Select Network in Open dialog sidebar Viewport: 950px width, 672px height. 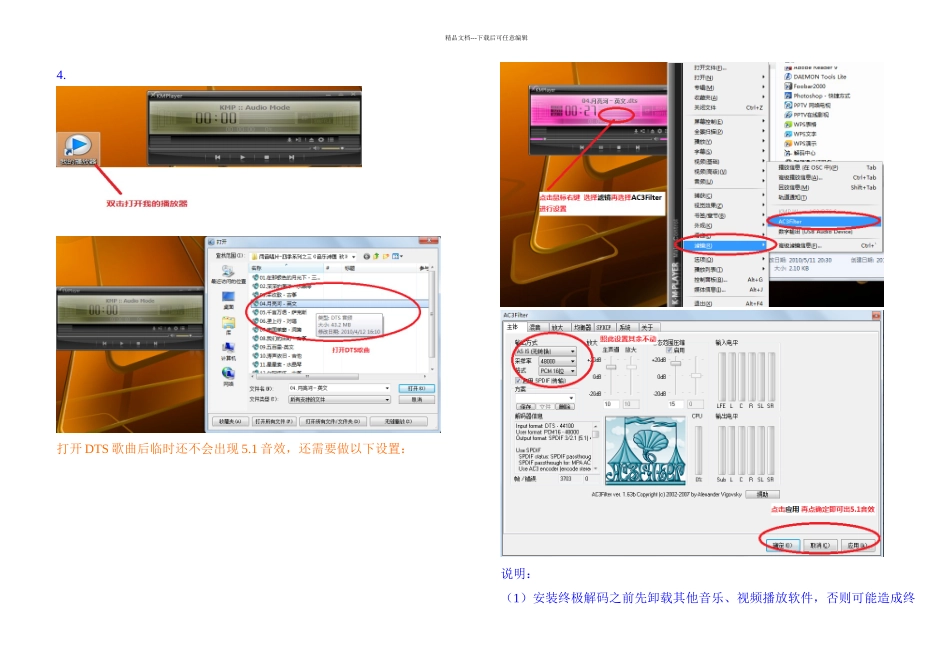point(228,376)
